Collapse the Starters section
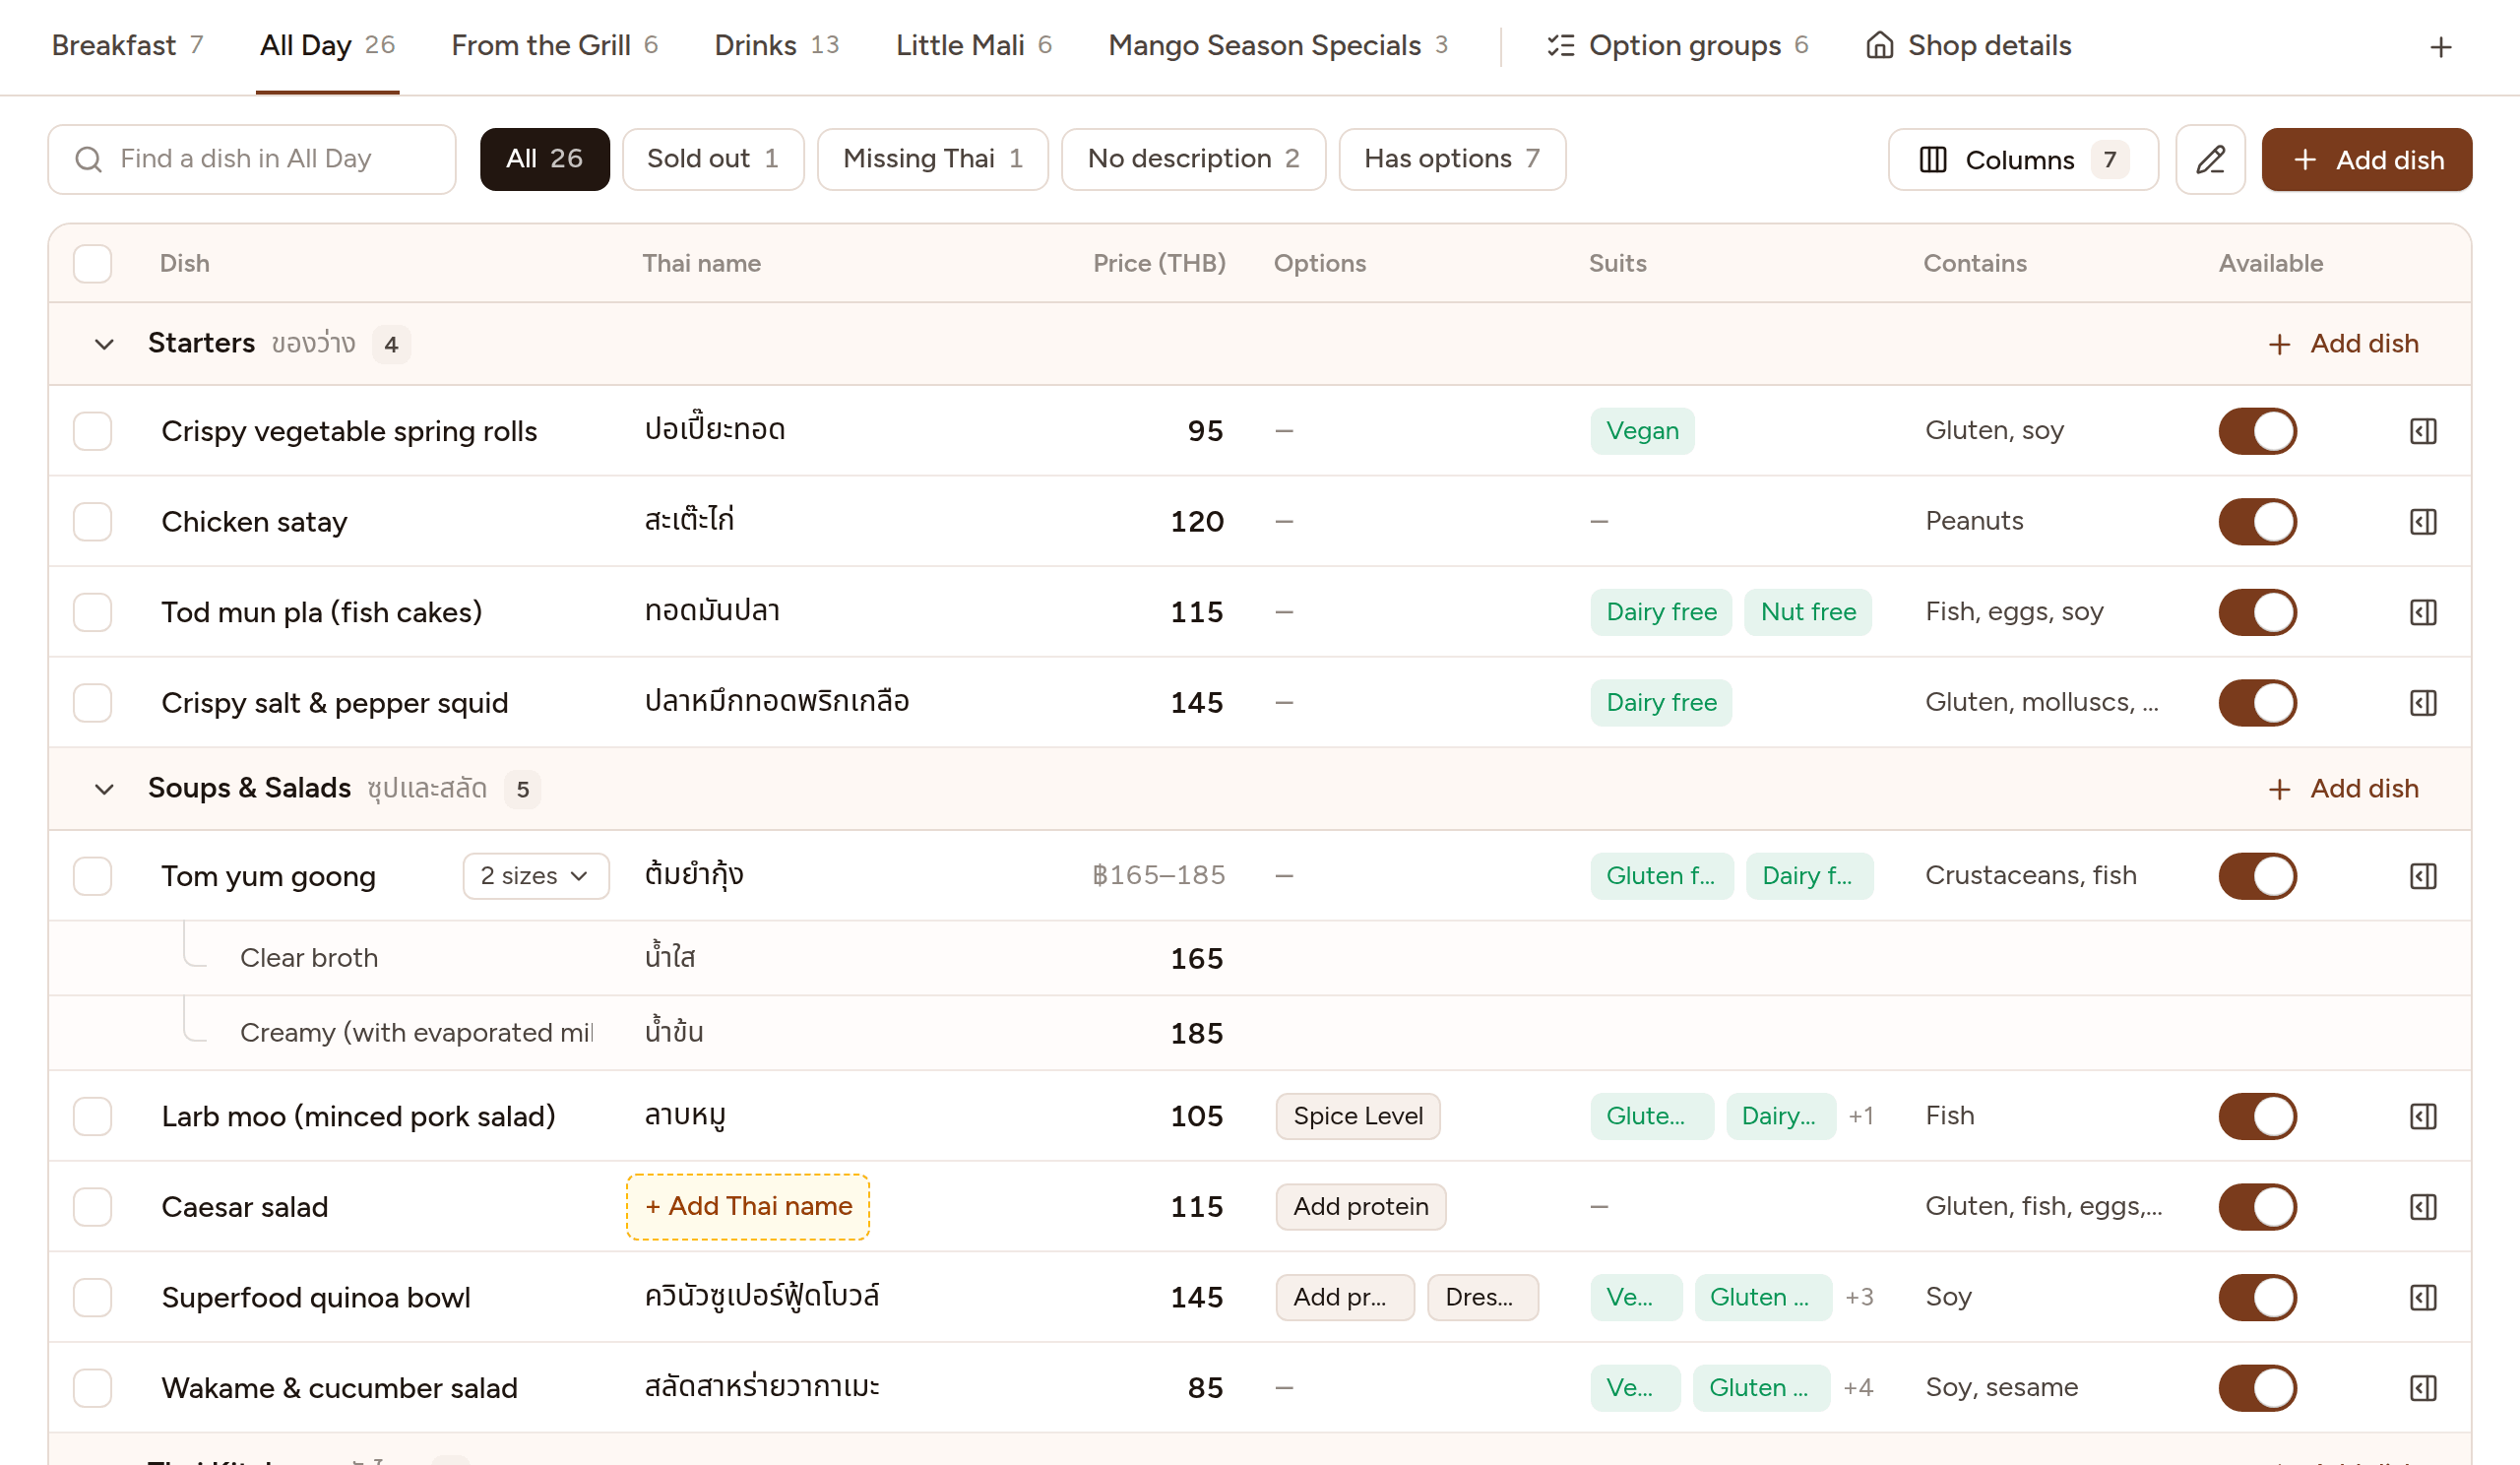The image size is (2520, 1465). point(104,344)
